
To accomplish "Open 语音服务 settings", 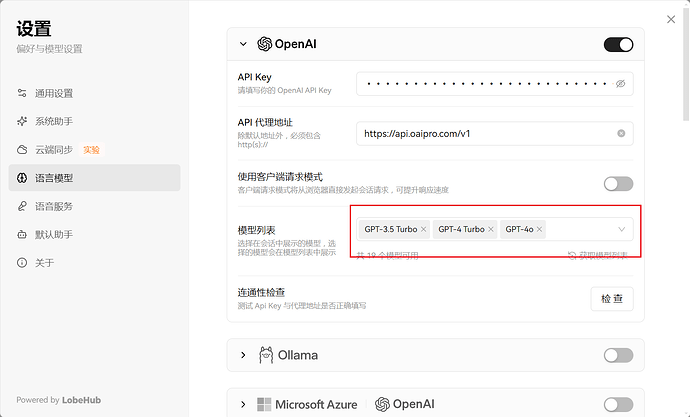I will [94, 206].
